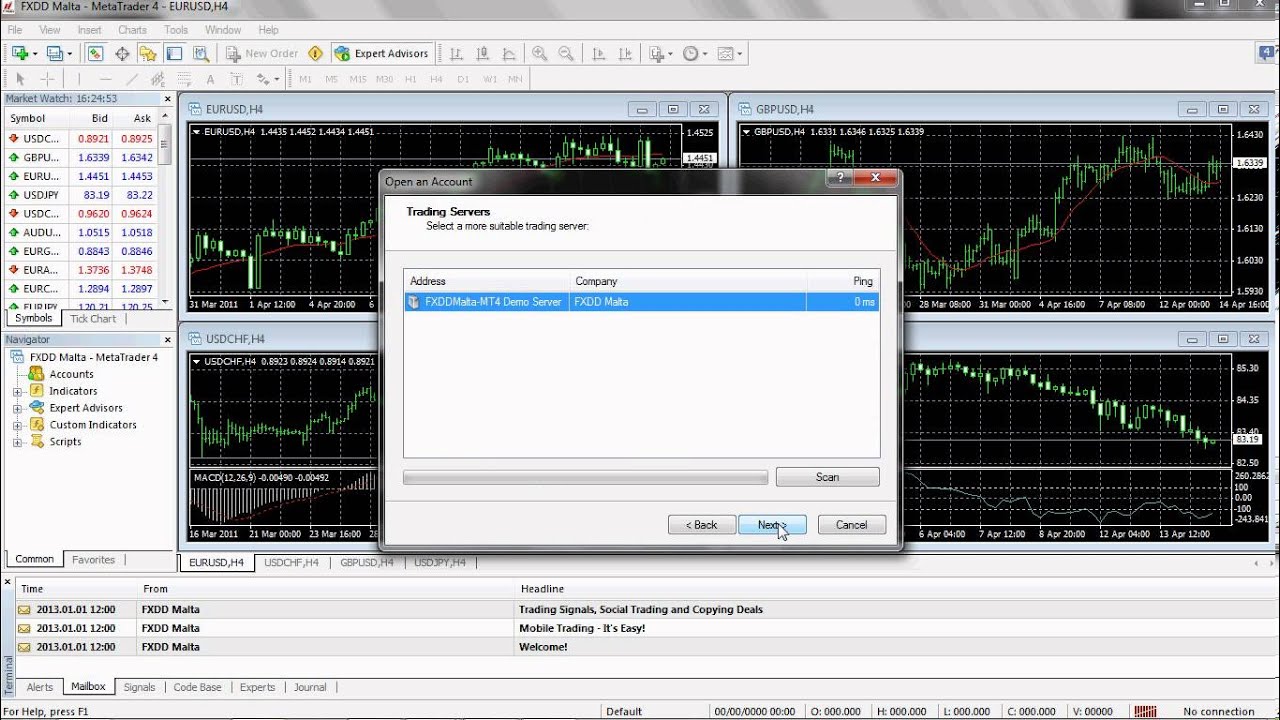Open the File menu

pyautogui.click(x=15, y=30)
